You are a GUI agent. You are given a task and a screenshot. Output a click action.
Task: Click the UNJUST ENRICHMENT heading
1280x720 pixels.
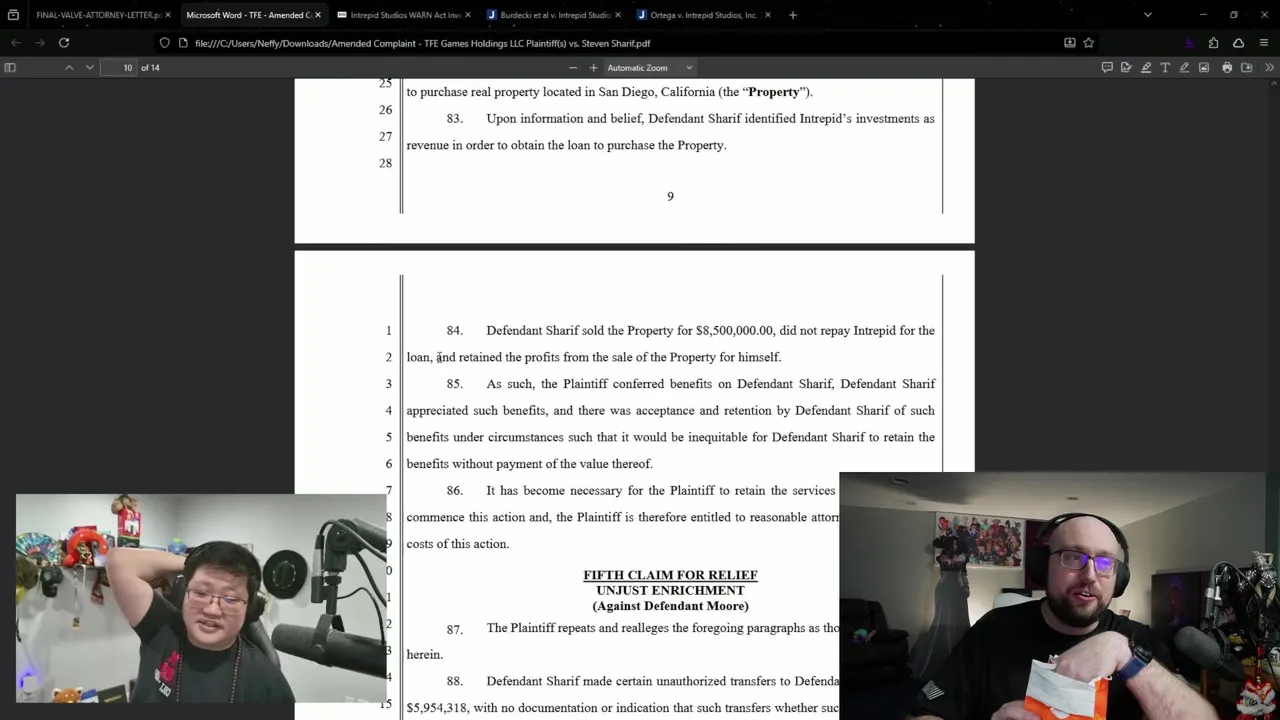coord(670,590)
